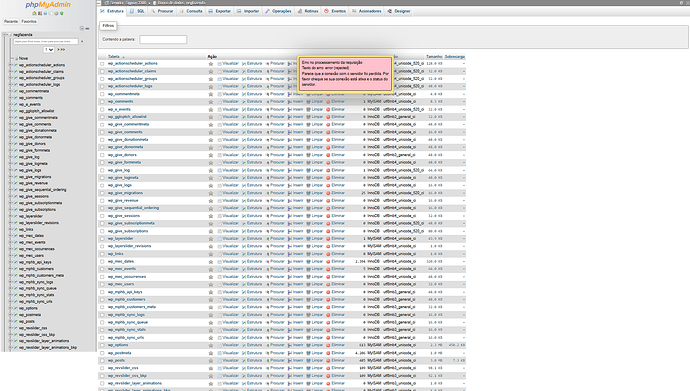Open the page number dropdown in sidebar
The width and height of the screenshot is (690, 391).
(x=49, y=50)
